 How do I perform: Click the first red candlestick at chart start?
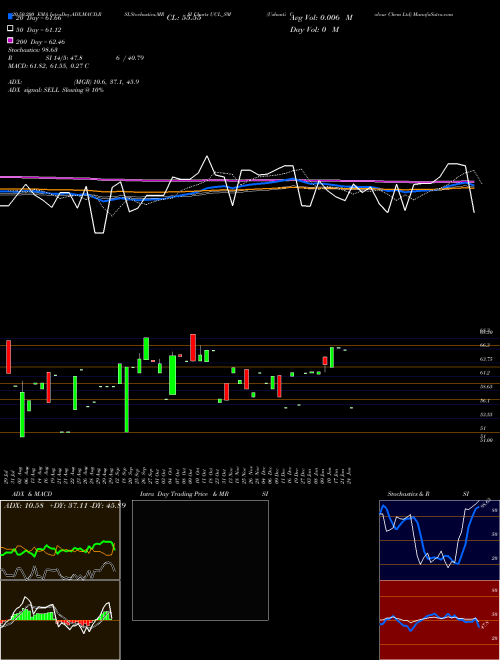coord(8,357)
